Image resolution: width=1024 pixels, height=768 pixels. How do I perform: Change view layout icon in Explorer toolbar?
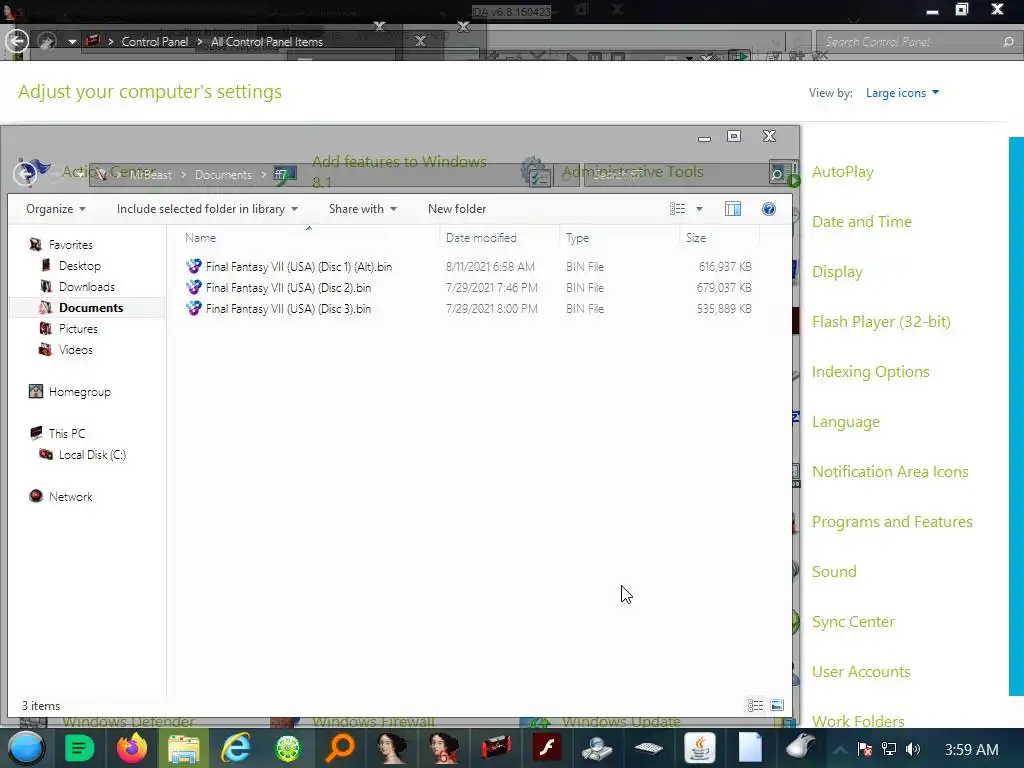point(677,209)
